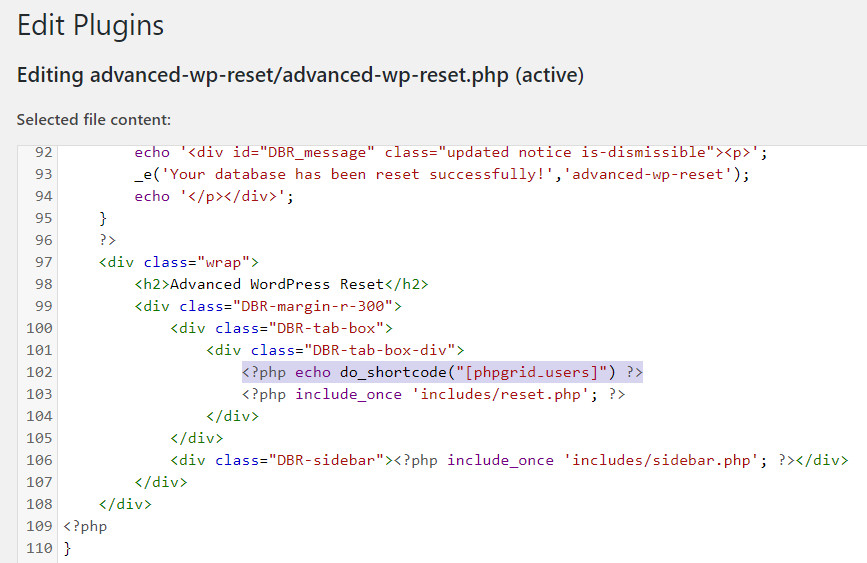Click the highlighted do_shortcode line in the editor

pos(441,373)
